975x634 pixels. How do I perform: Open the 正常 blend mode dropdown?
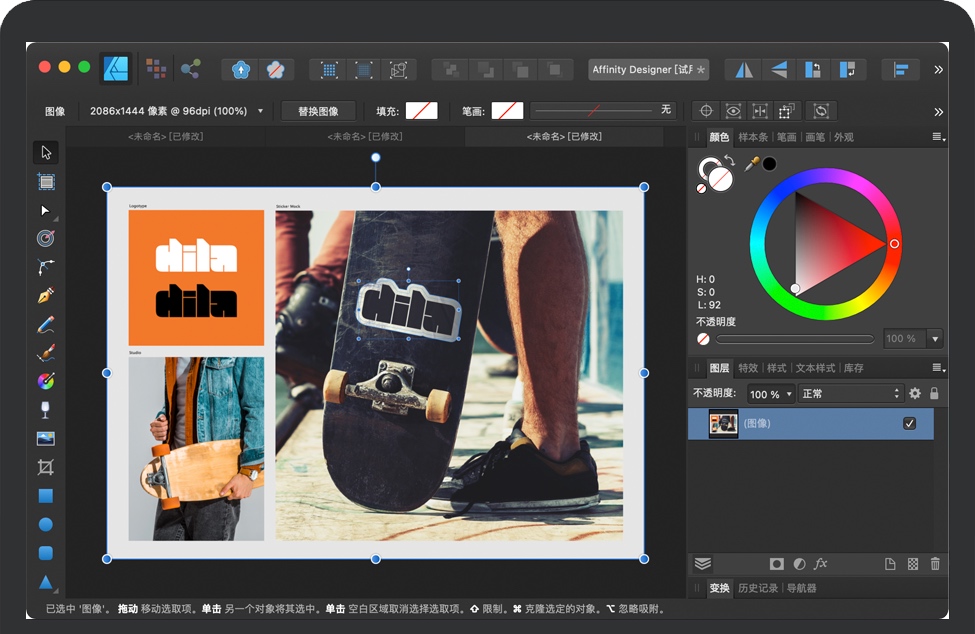850,394
